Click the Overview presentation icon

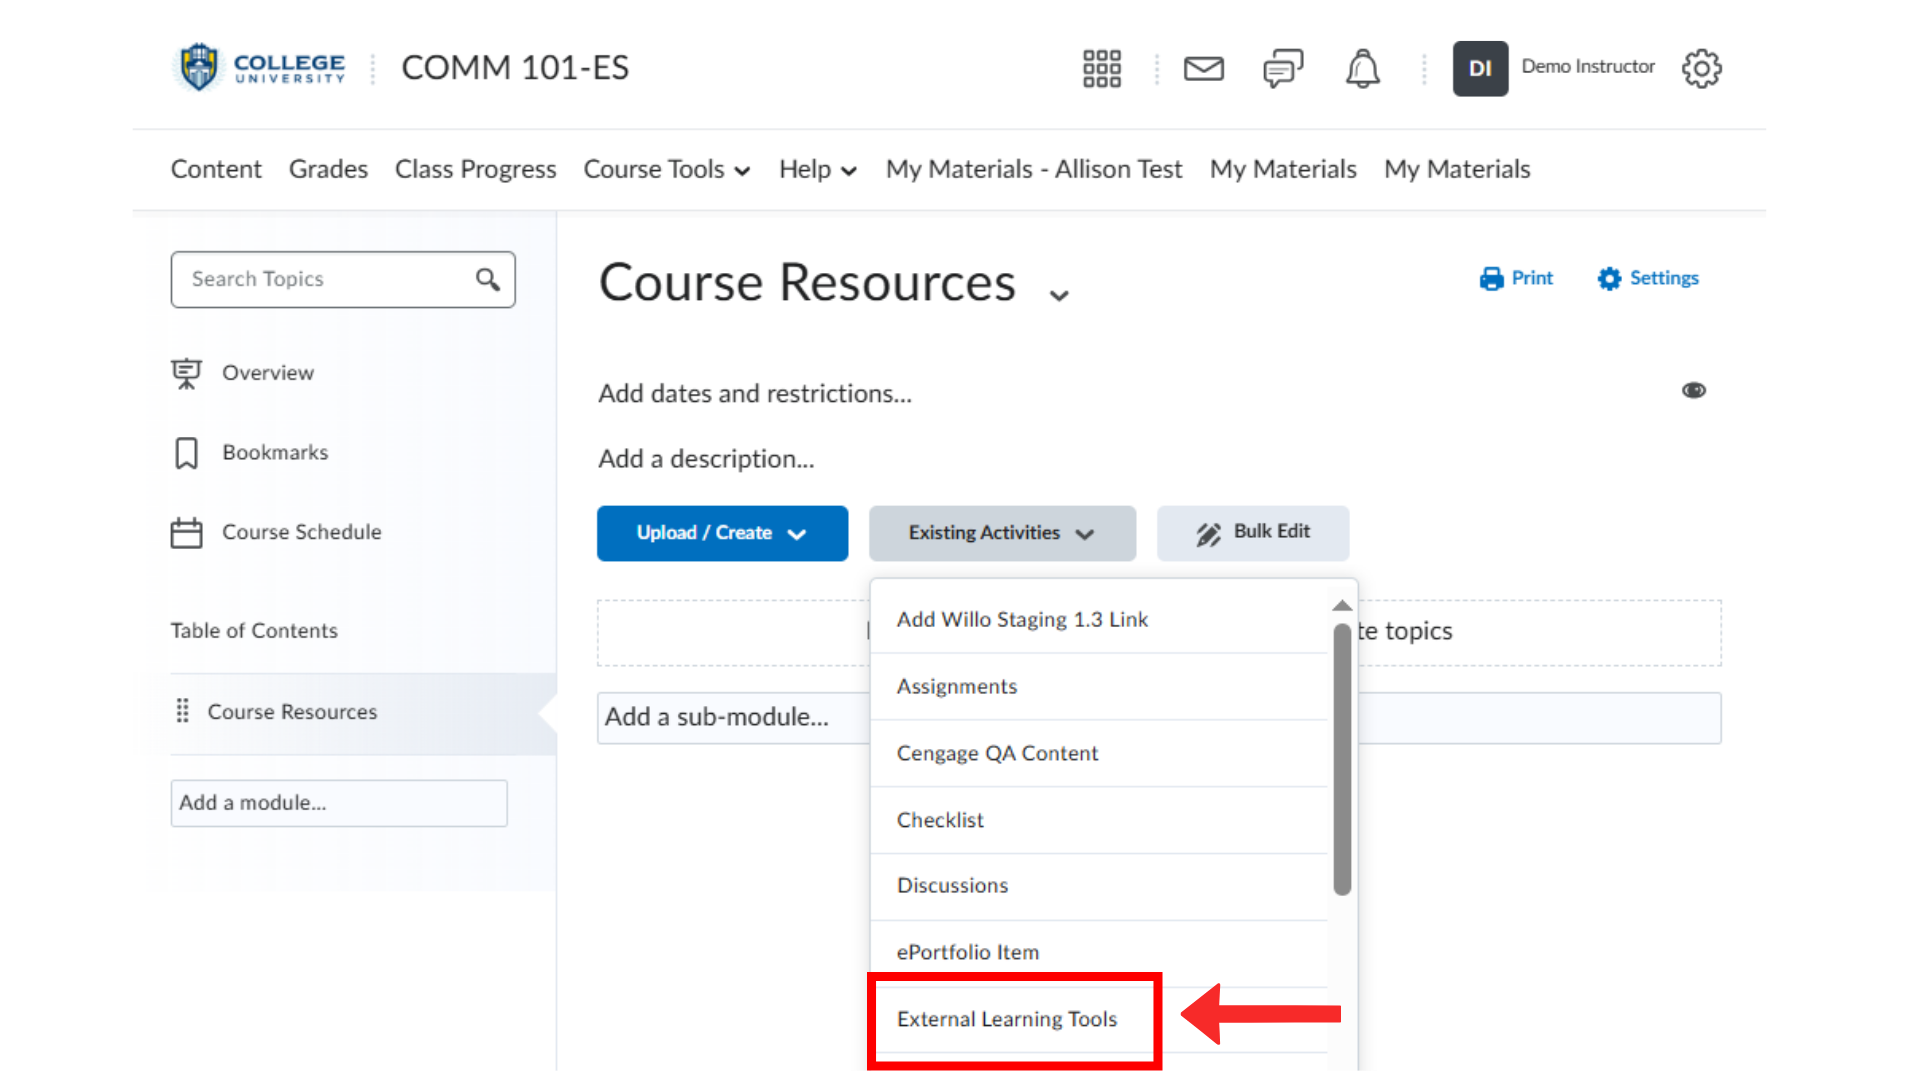[x=186, y=373]
